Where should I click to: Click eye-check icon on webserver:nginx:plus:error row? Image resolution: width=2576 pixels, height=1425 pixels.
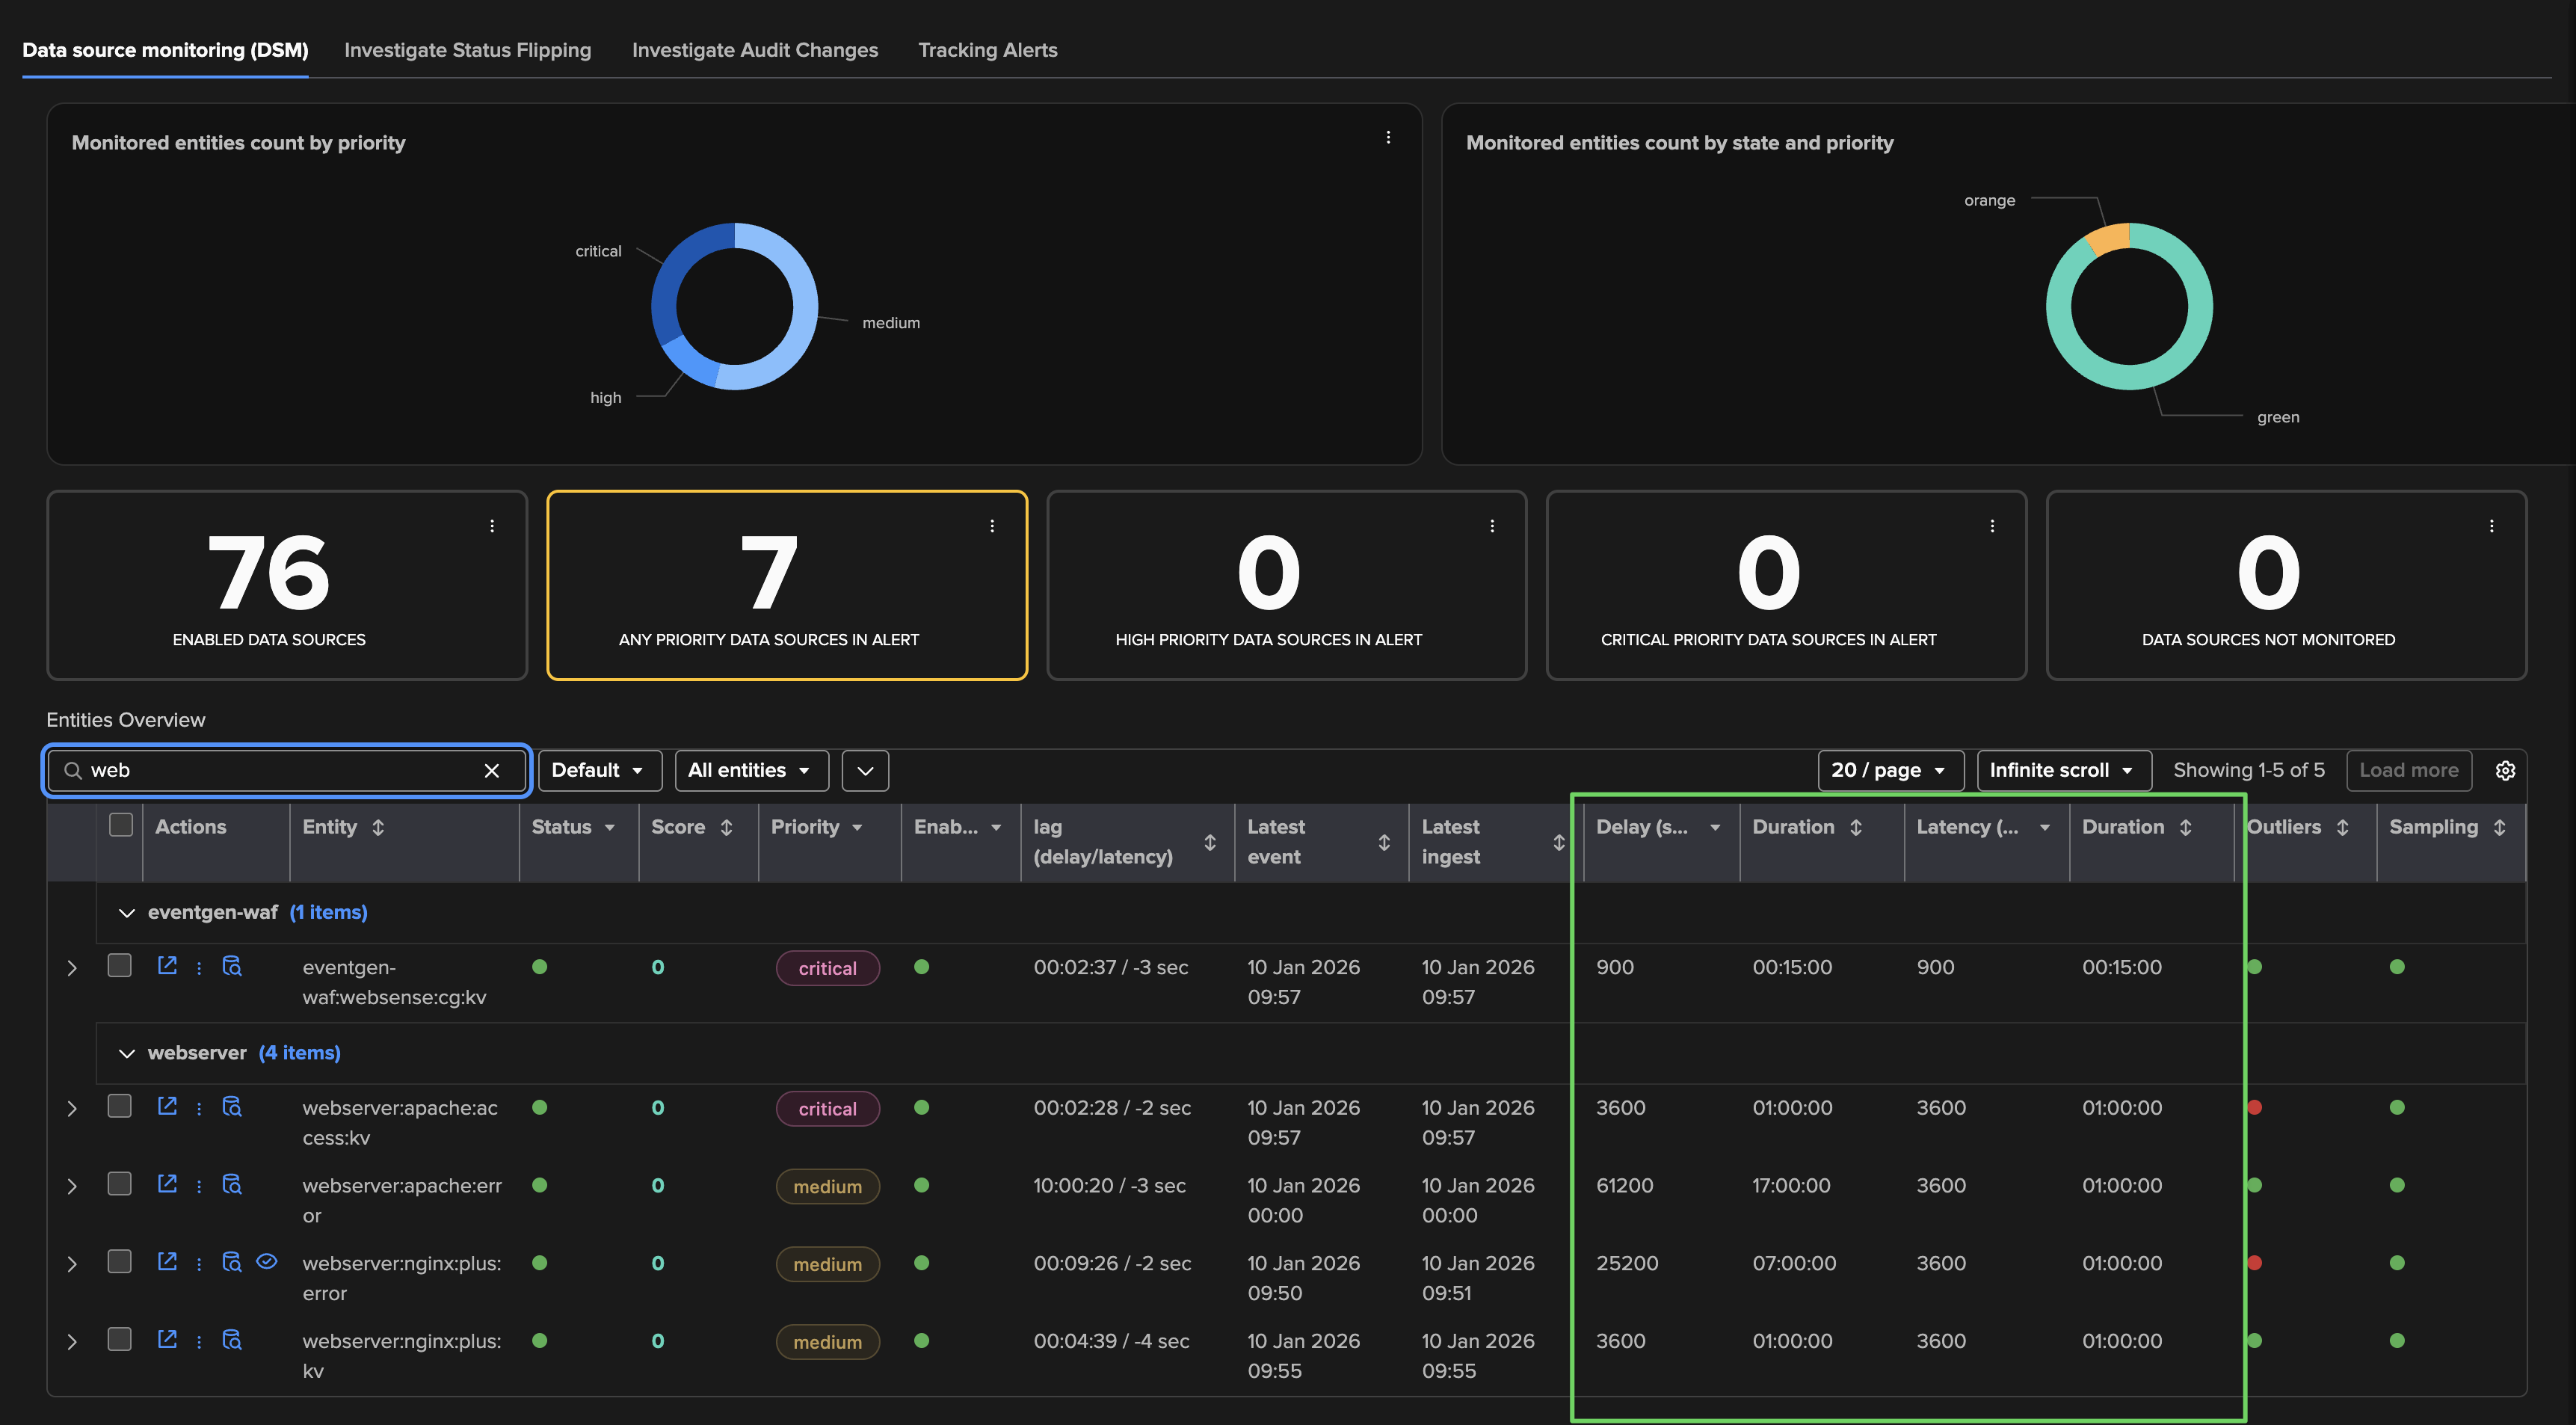266,1261
